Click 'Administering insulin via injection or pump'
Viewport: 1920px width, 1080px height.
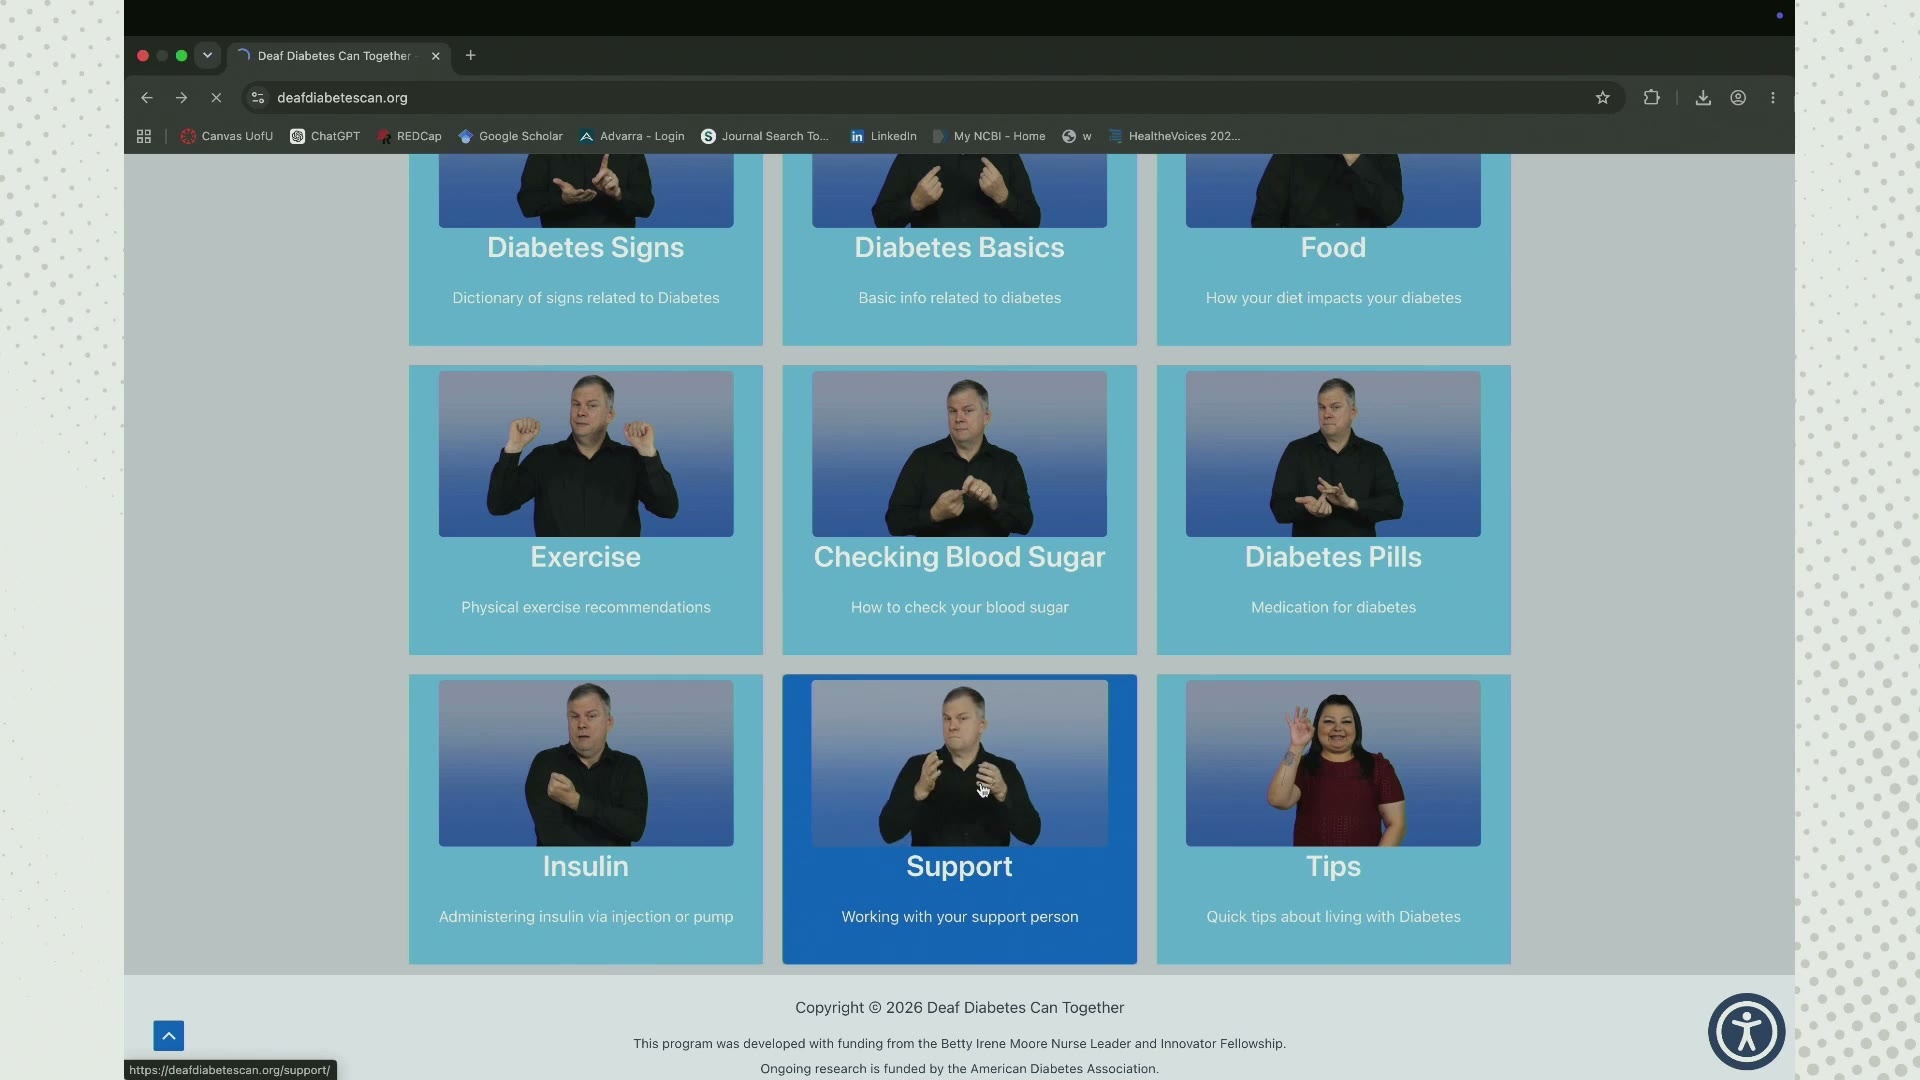(x=586, y=917)
